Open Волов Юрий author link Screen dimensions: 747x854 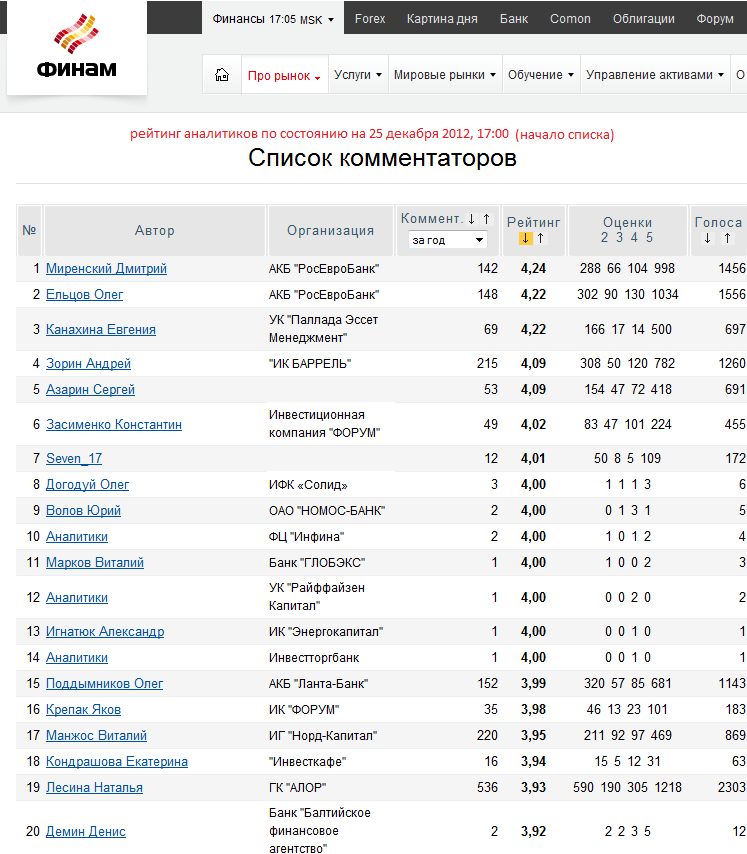point(83,510)
